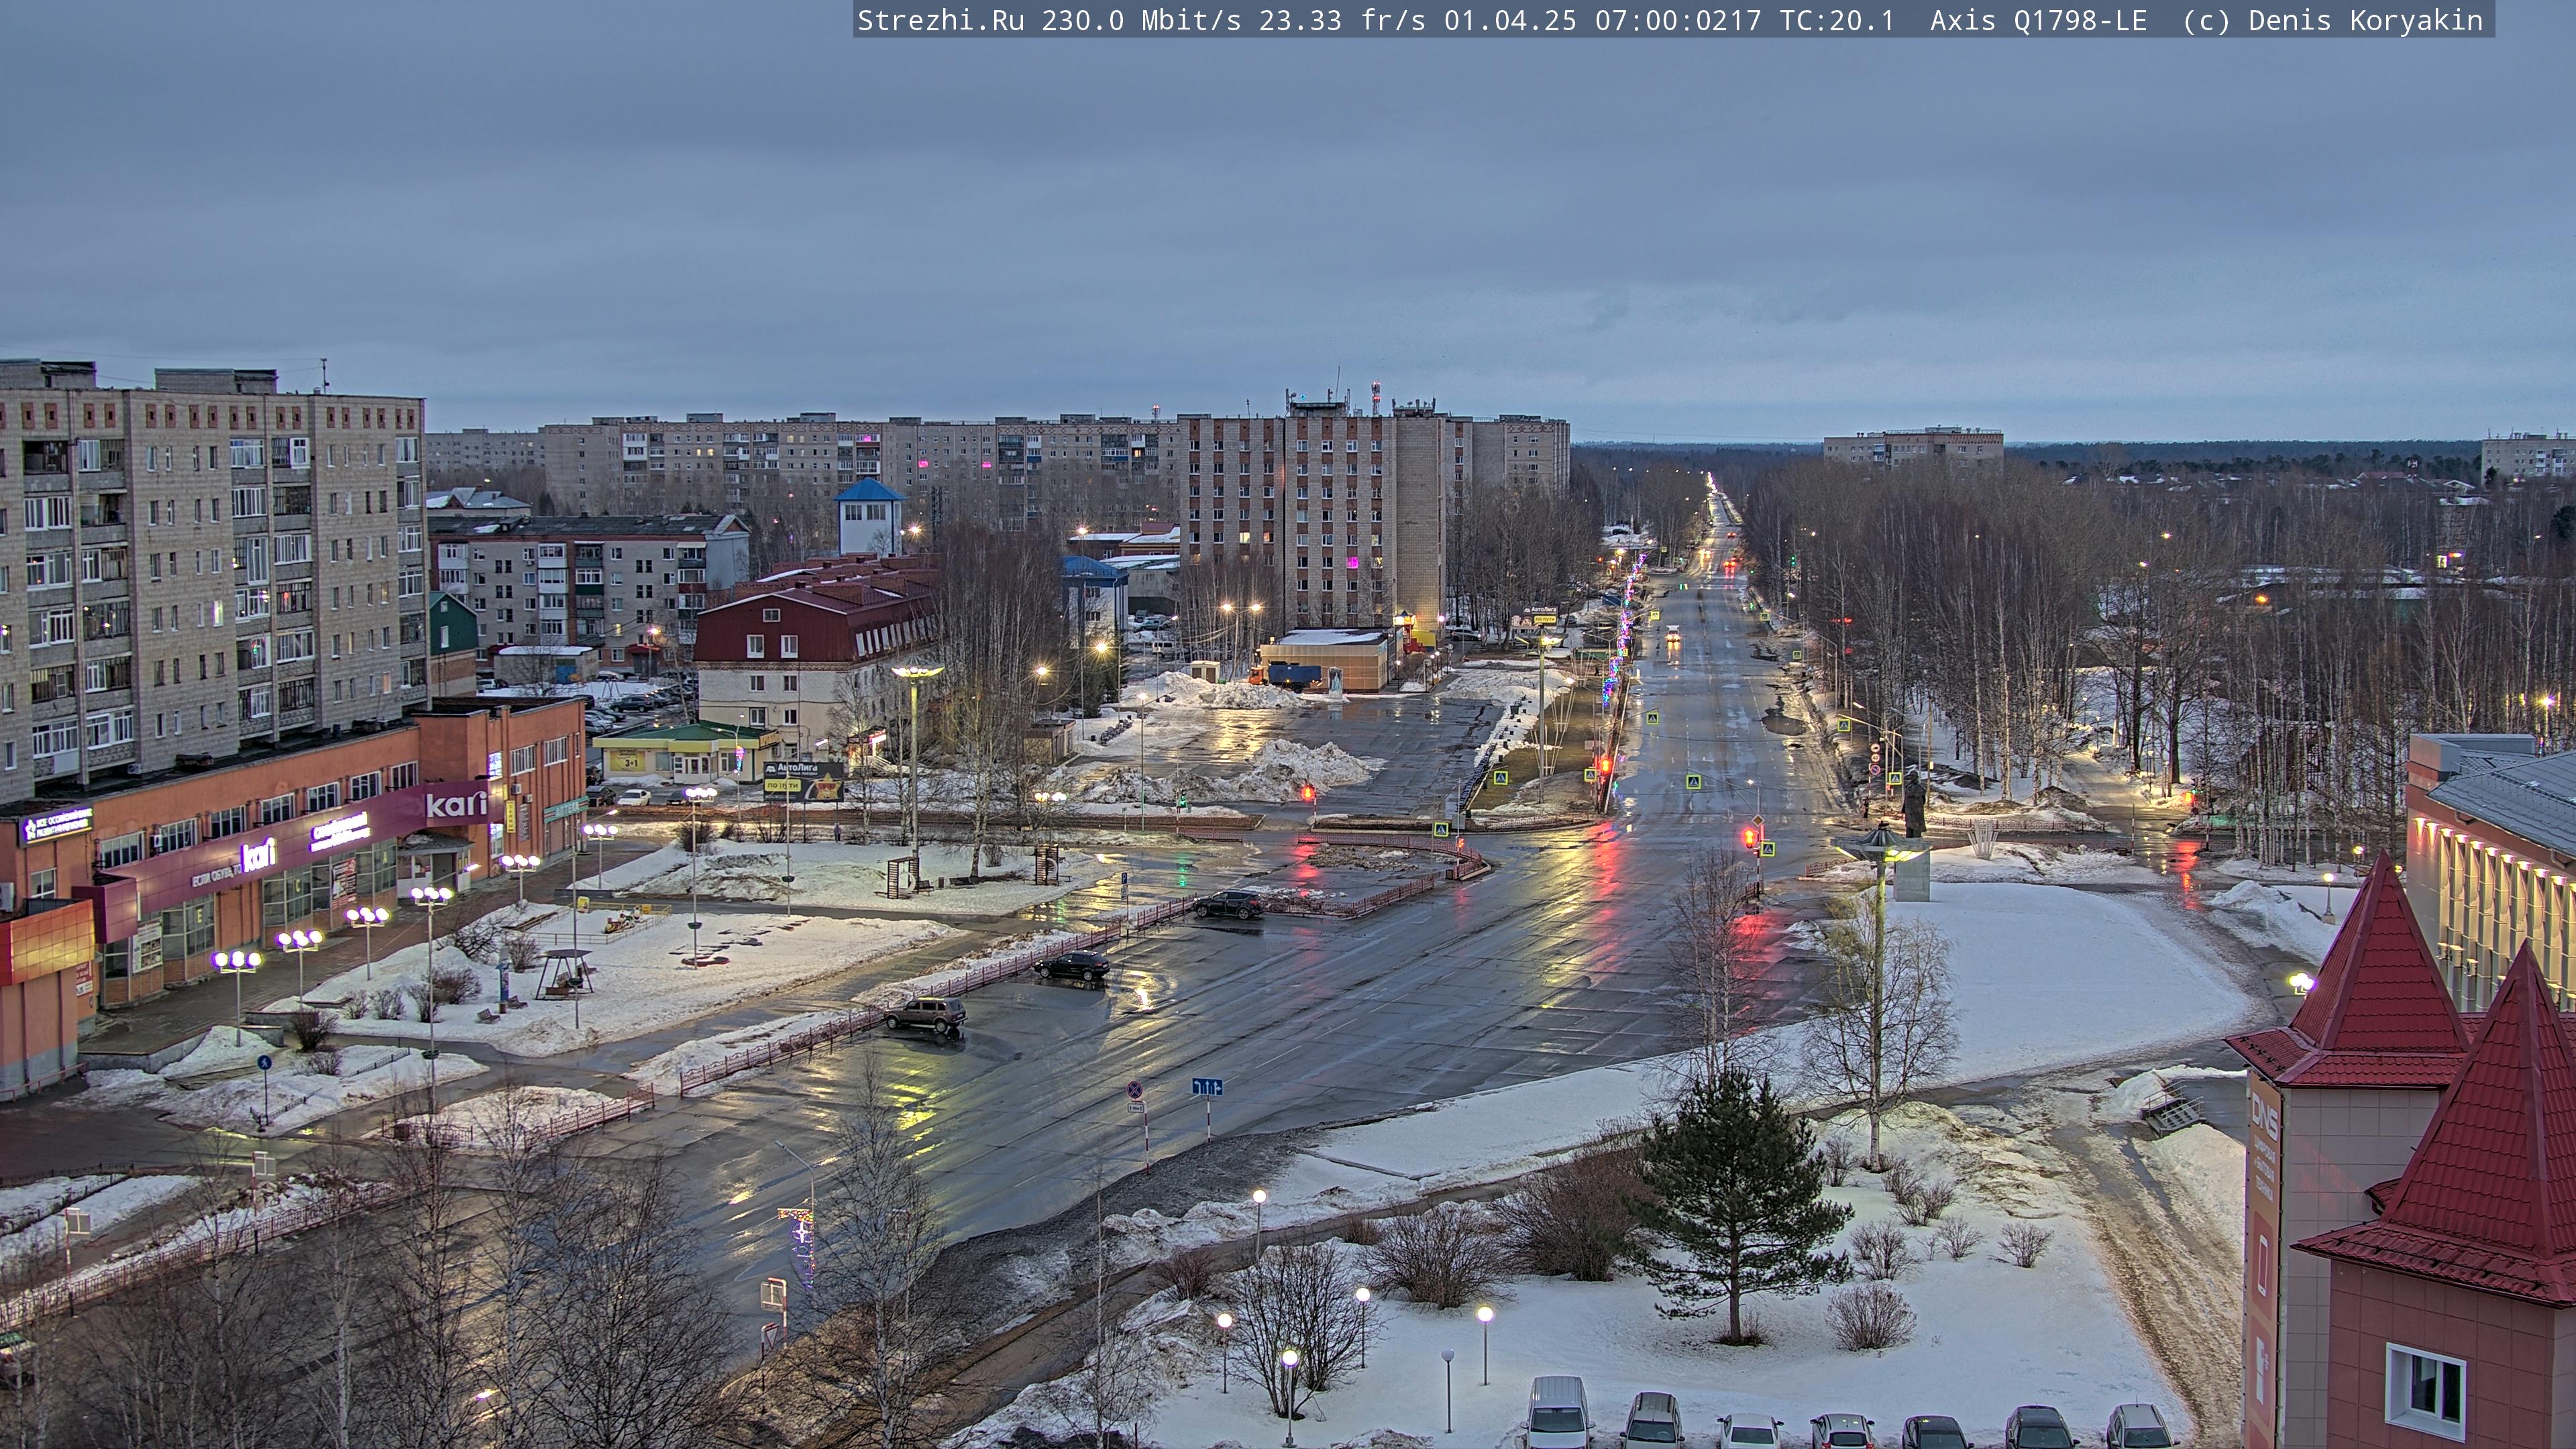
Task: Click the TC:20.1 temperature readout
Action: (1837, 21)
